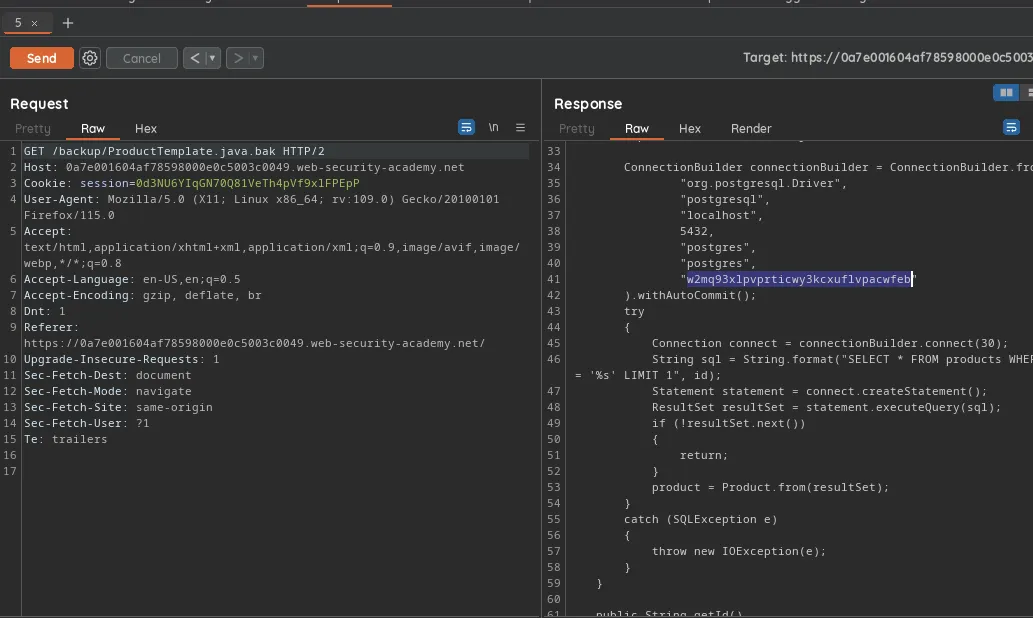Click the product = Product.from(resultSet) line

pyautogui.click(x=770, y=487)
